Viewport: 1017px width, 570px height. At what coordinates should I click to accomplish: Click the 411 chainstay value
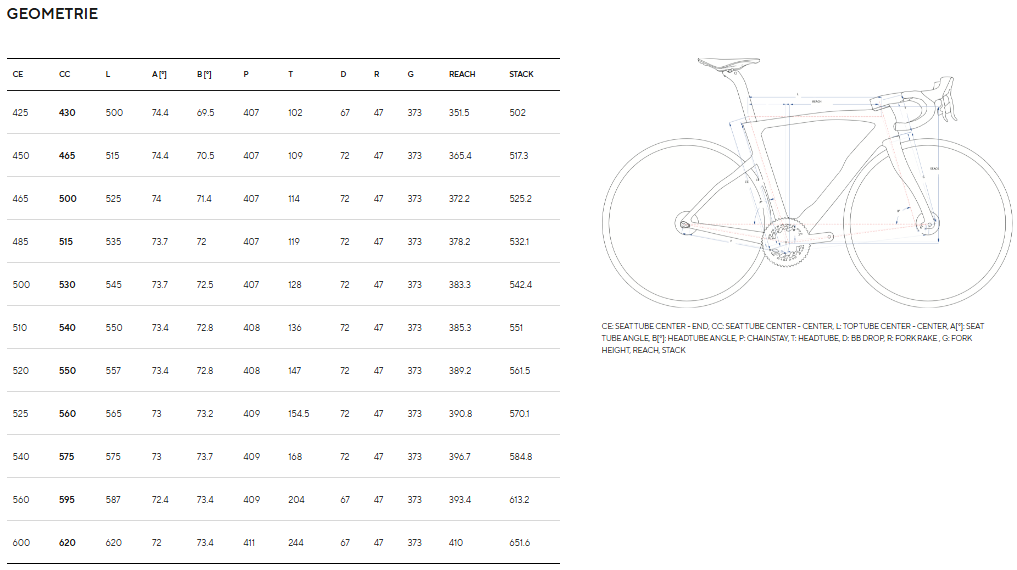(x=249, y=543)
